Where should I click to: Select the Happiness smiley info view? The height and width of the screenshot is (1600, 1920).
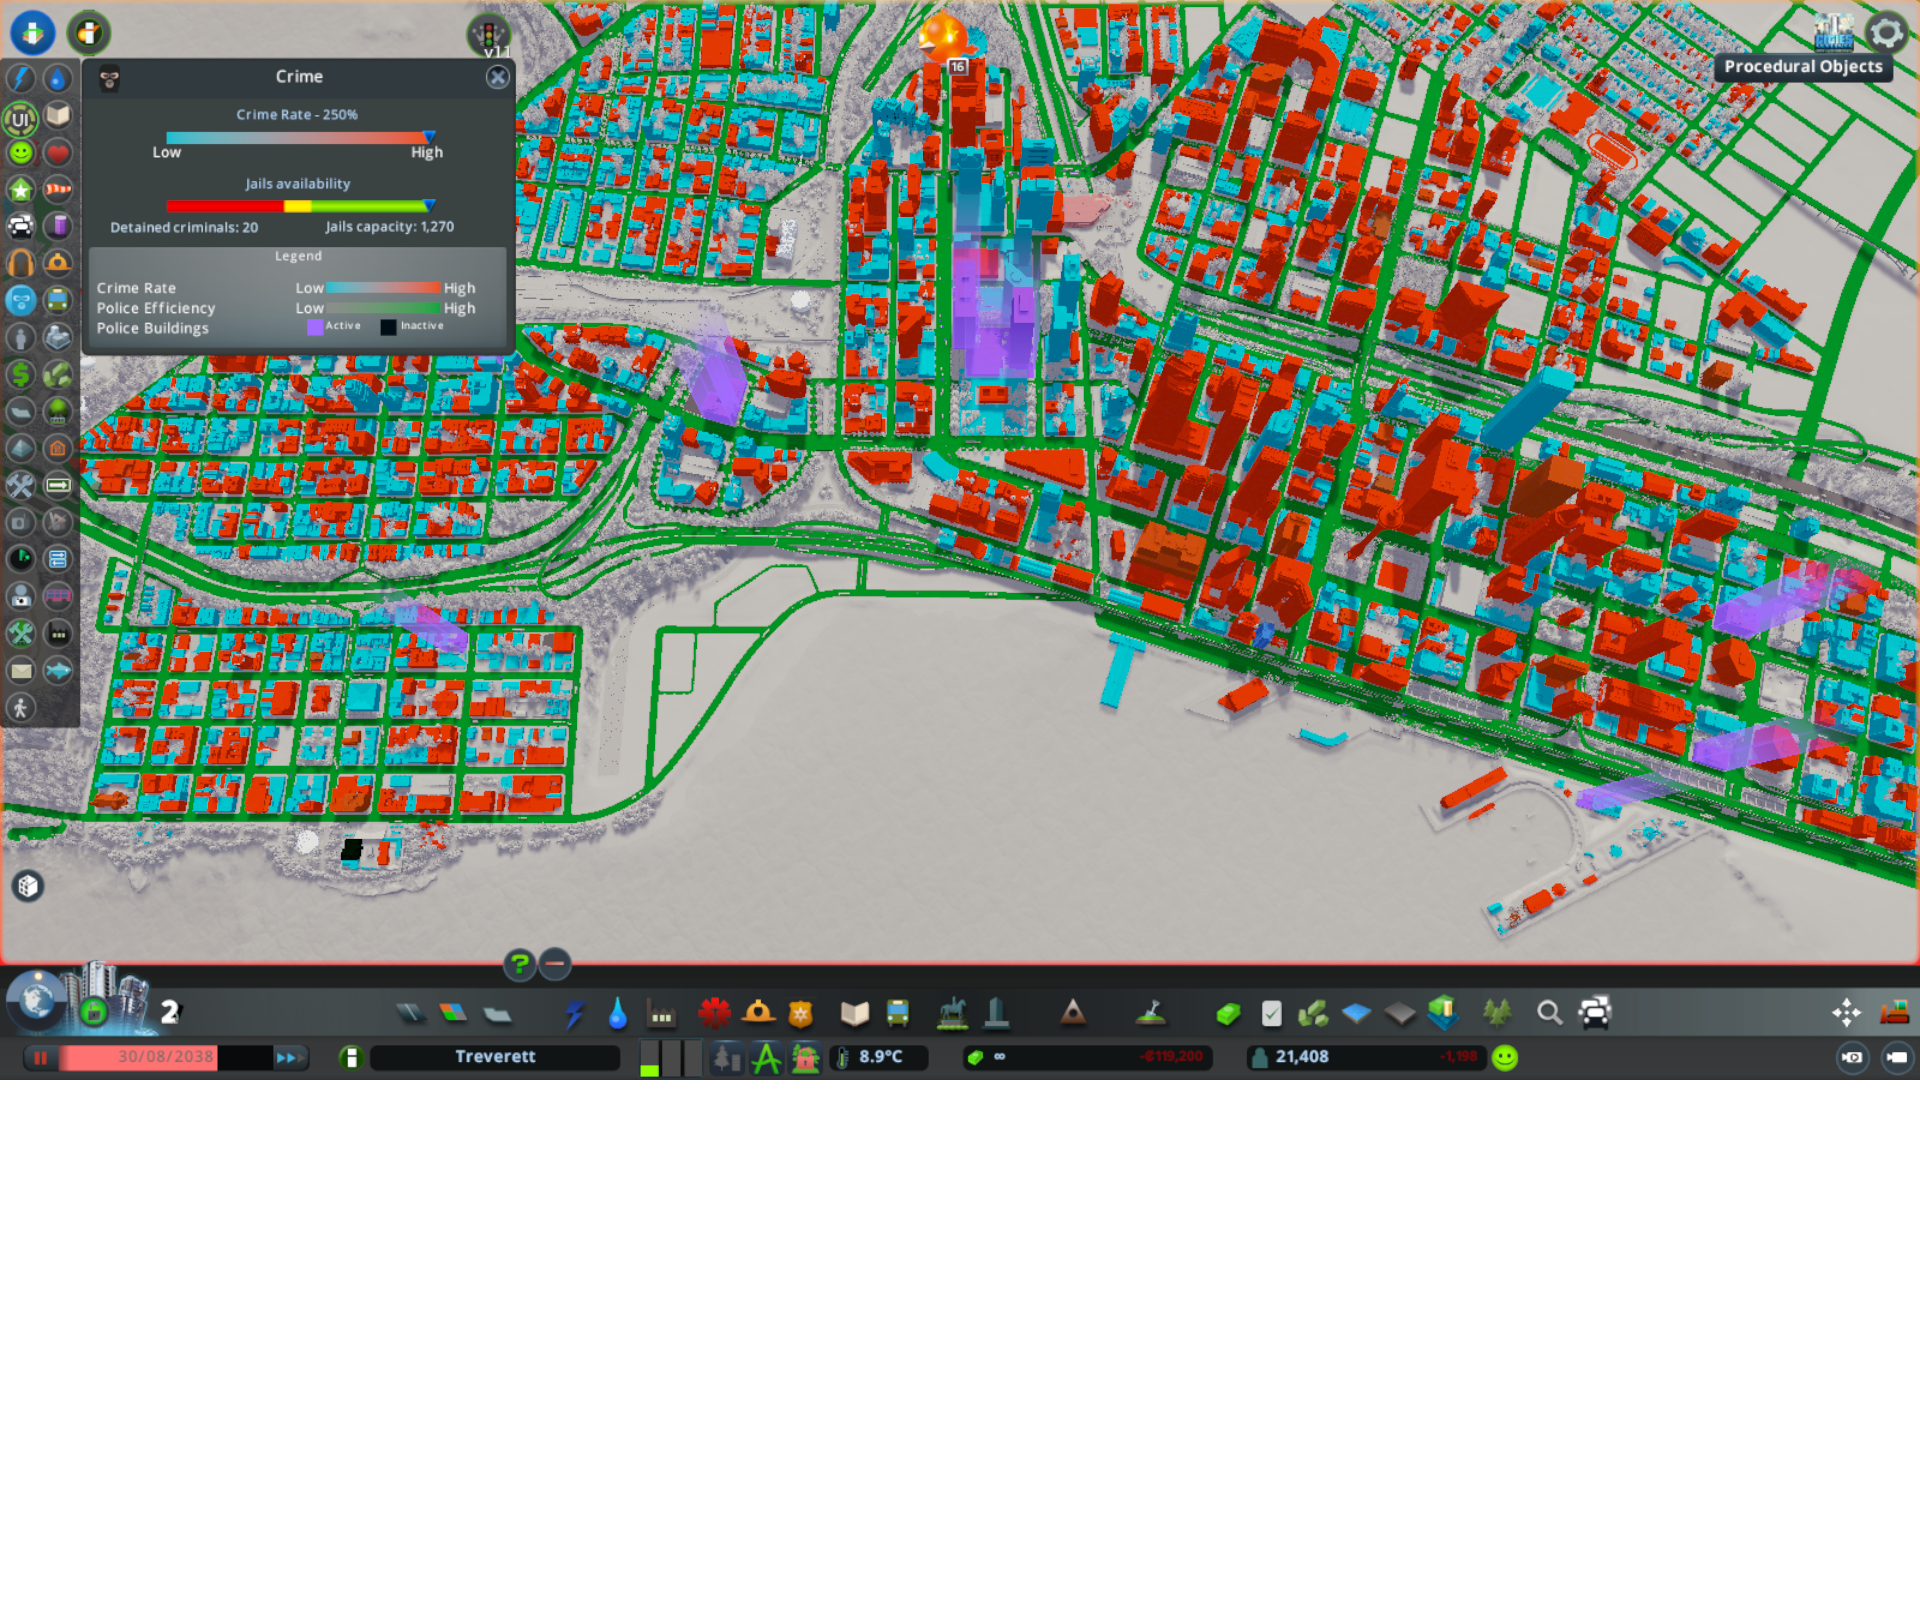20,152
